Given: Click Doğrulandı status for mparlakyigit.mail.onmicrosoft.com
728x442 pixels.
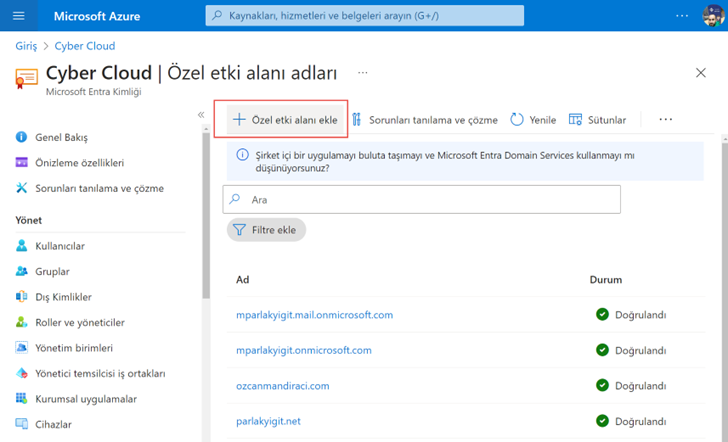Looking at the screenshot, I should [x=640, y=315].
